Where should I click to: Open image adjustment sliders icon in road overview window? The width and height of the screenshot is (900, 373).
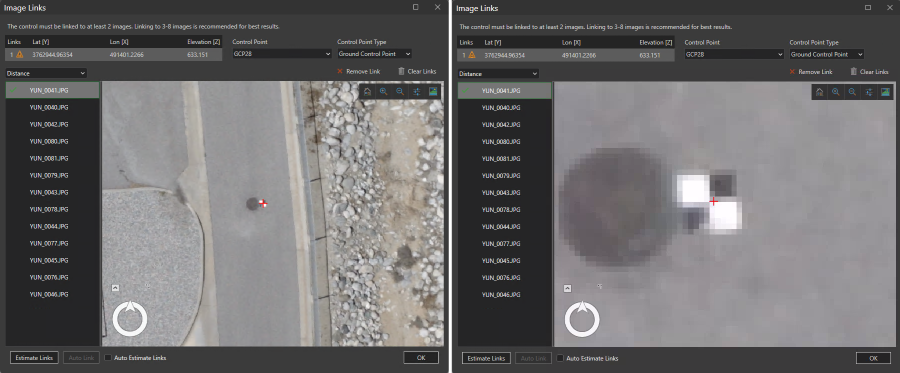coord(417,91)
